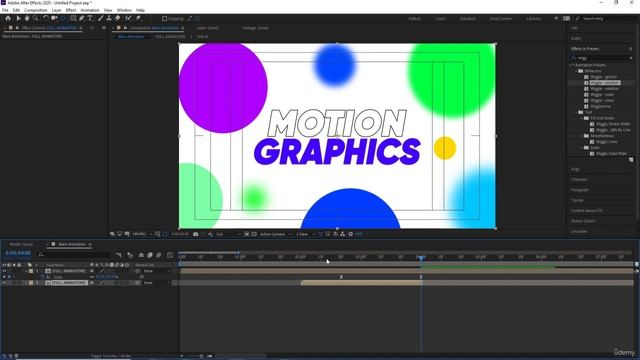
Task: Open the 1 View layout dropdown
Action: (x=305, y=234)
